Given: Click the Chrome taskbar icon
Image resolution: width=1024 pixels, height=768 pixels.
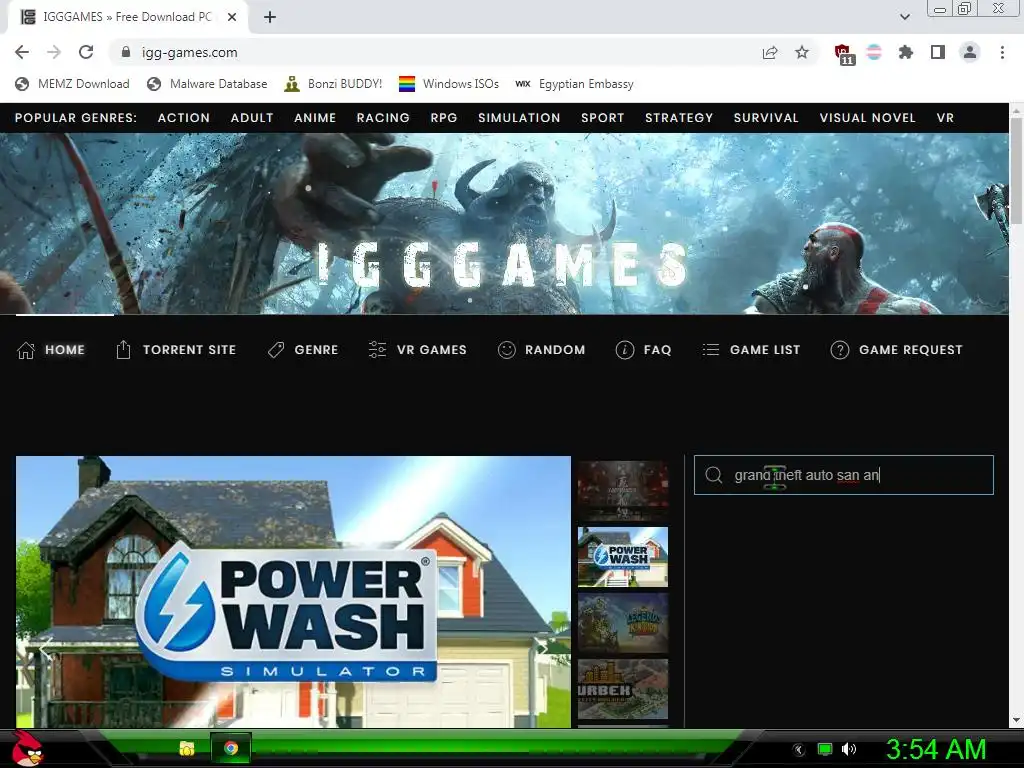Looking at the screenshot, I should point(231,748).
